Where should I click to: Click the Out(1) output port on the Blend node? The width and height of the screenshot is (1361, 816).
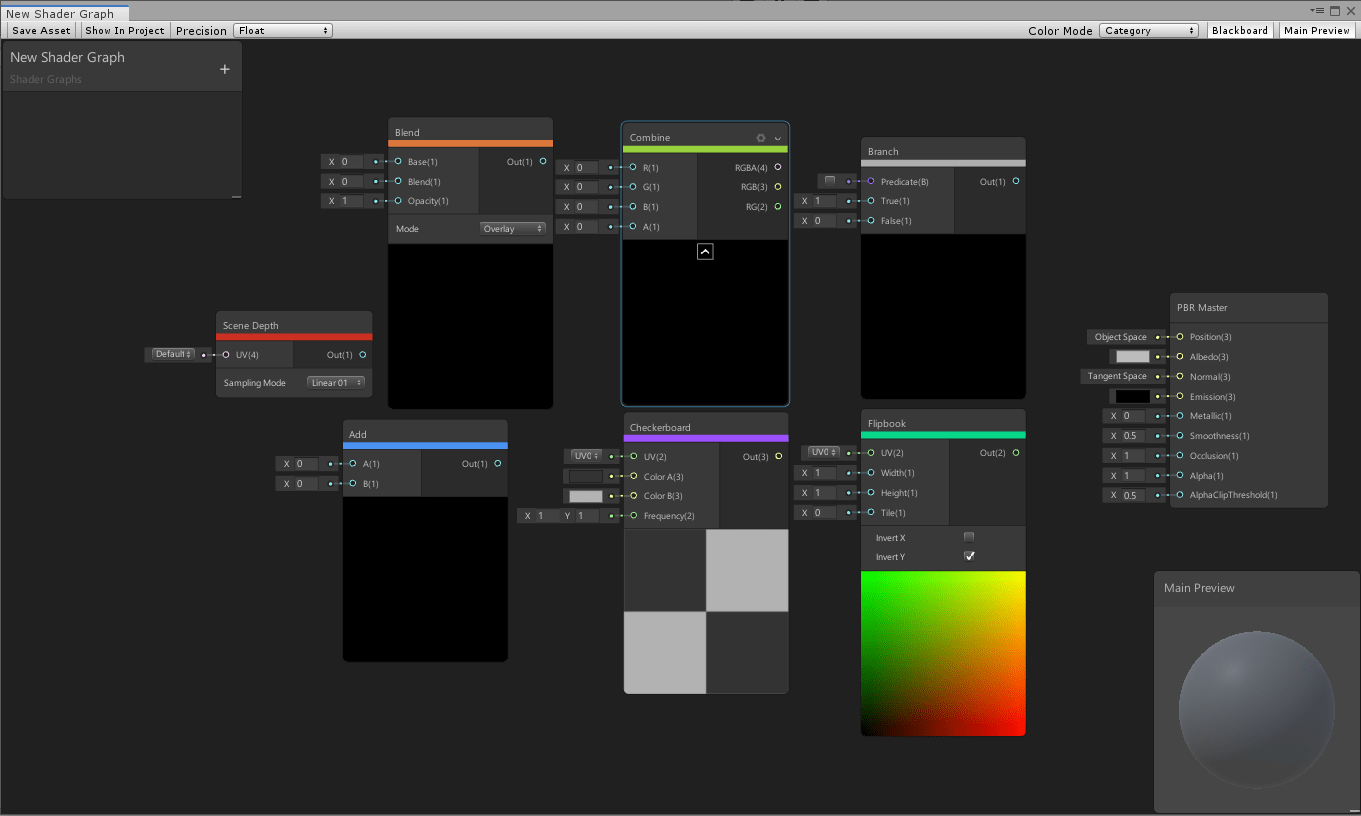point(541,161)
